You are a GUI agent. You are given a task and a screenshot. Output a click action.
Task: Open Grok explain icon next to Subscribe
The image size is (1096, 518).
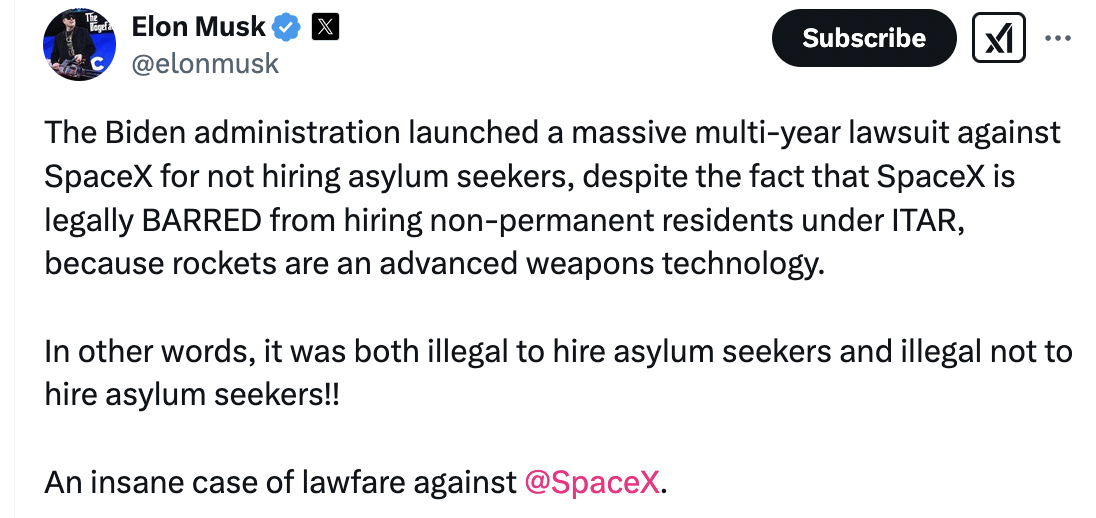(997, 38)
